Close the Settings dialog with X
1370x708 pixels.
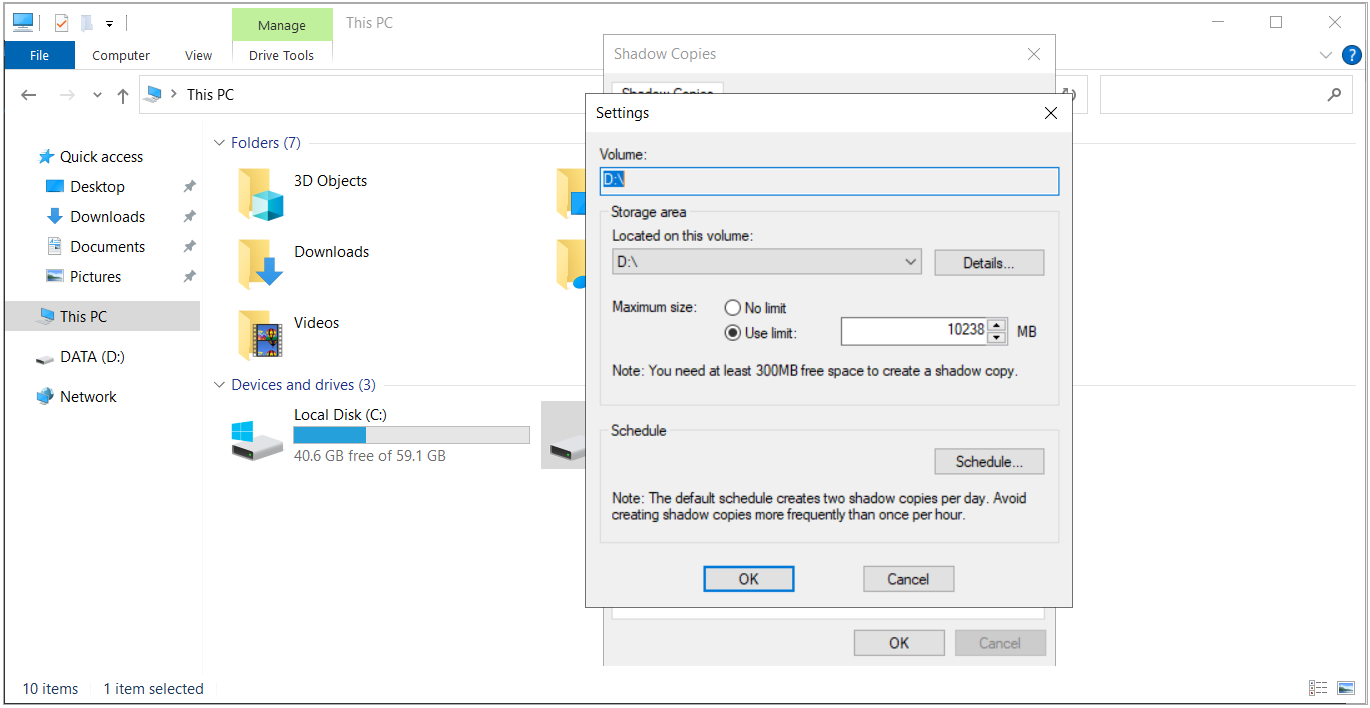(x=1051, y=113)
